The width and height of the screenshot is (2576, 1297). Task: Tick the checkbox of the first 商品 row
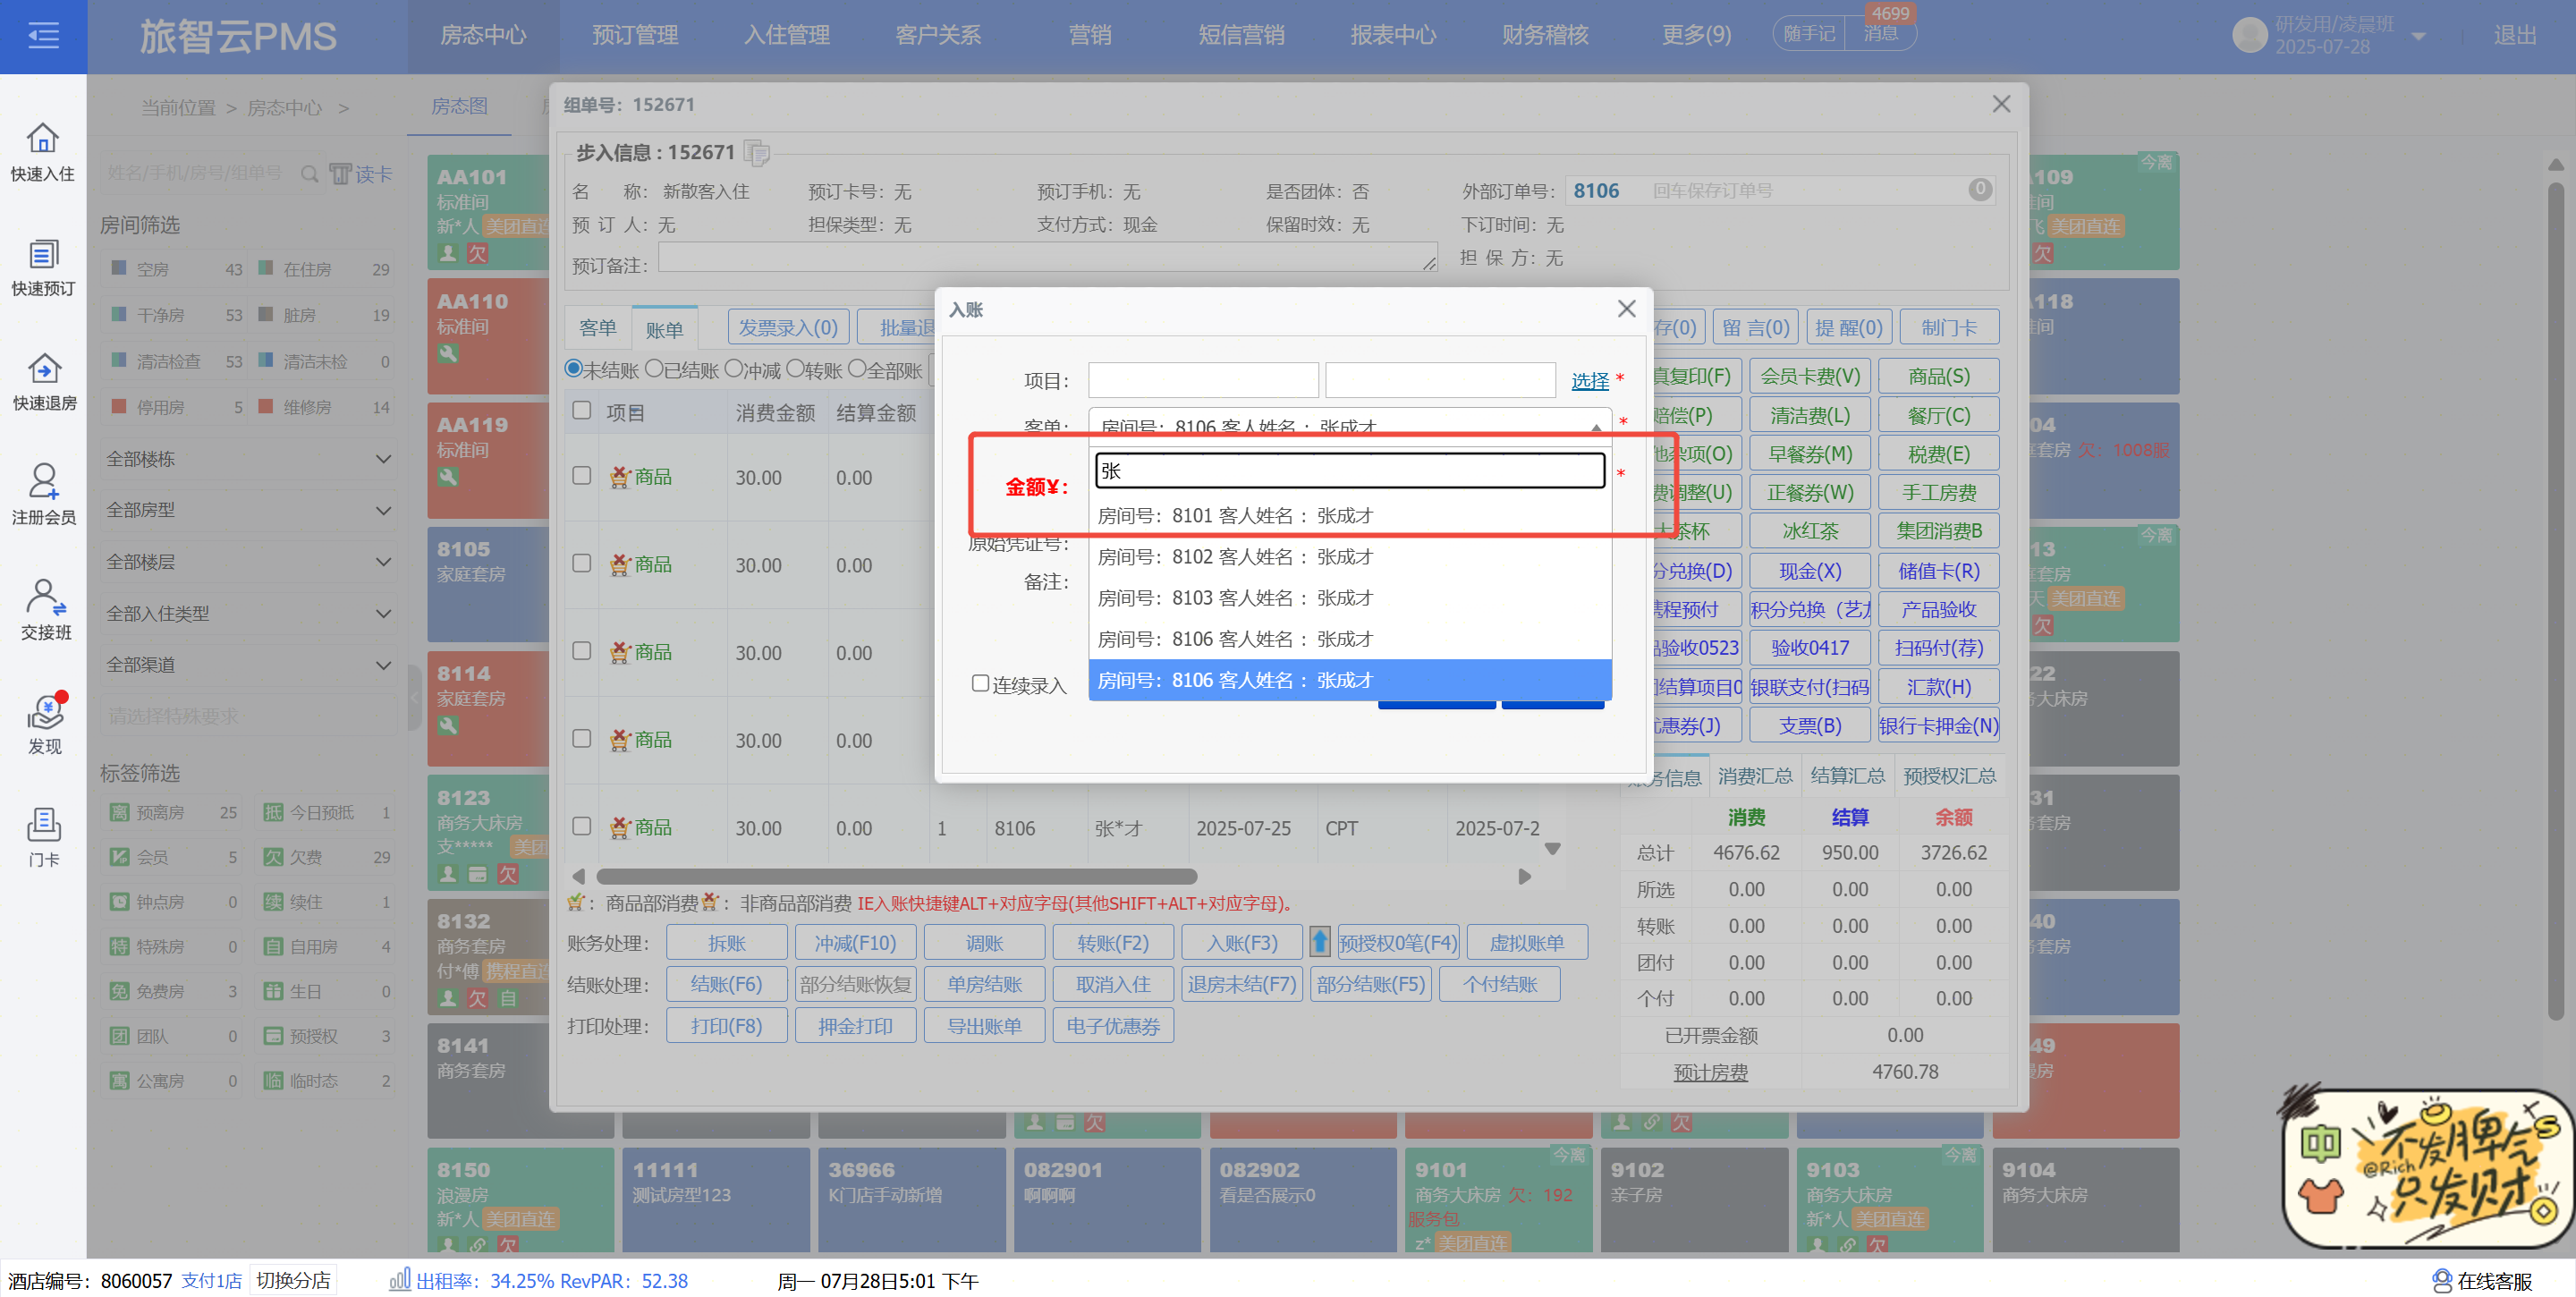[581, 476]
